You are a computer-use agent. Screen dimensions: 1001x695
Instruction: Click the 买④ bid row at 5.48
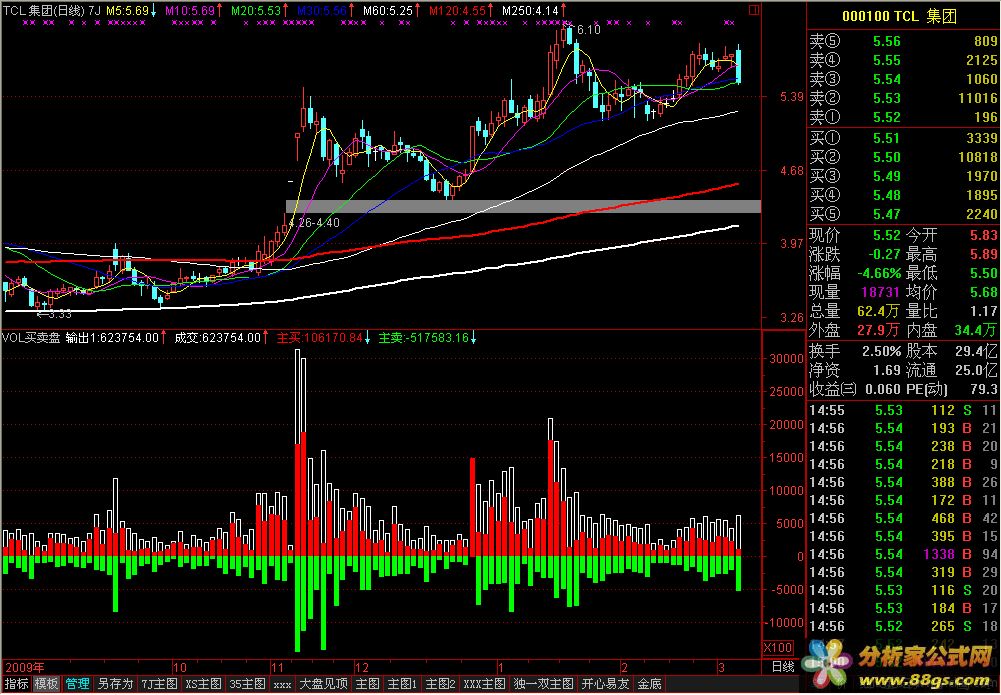point(903,195)
